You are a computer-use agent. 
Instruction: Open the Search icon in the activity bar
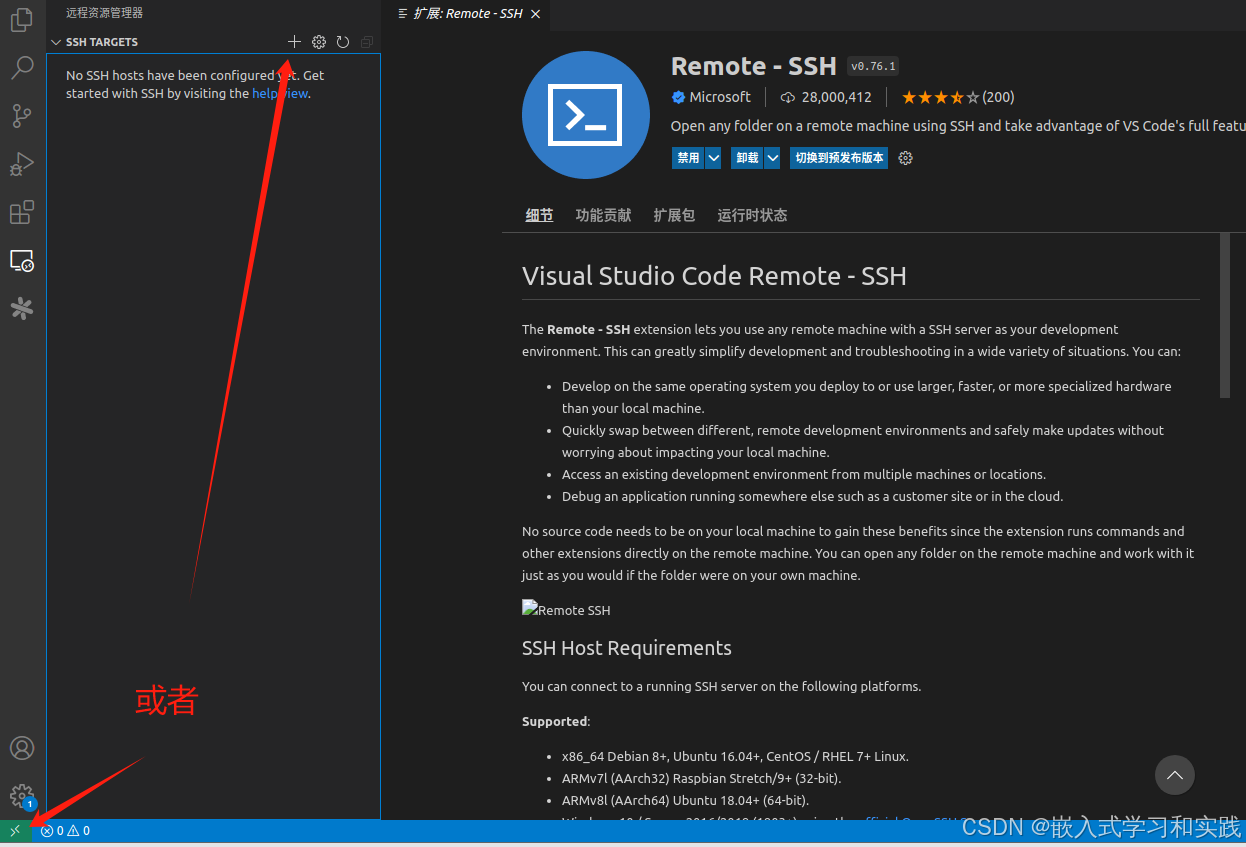click(x=21, y=68)
